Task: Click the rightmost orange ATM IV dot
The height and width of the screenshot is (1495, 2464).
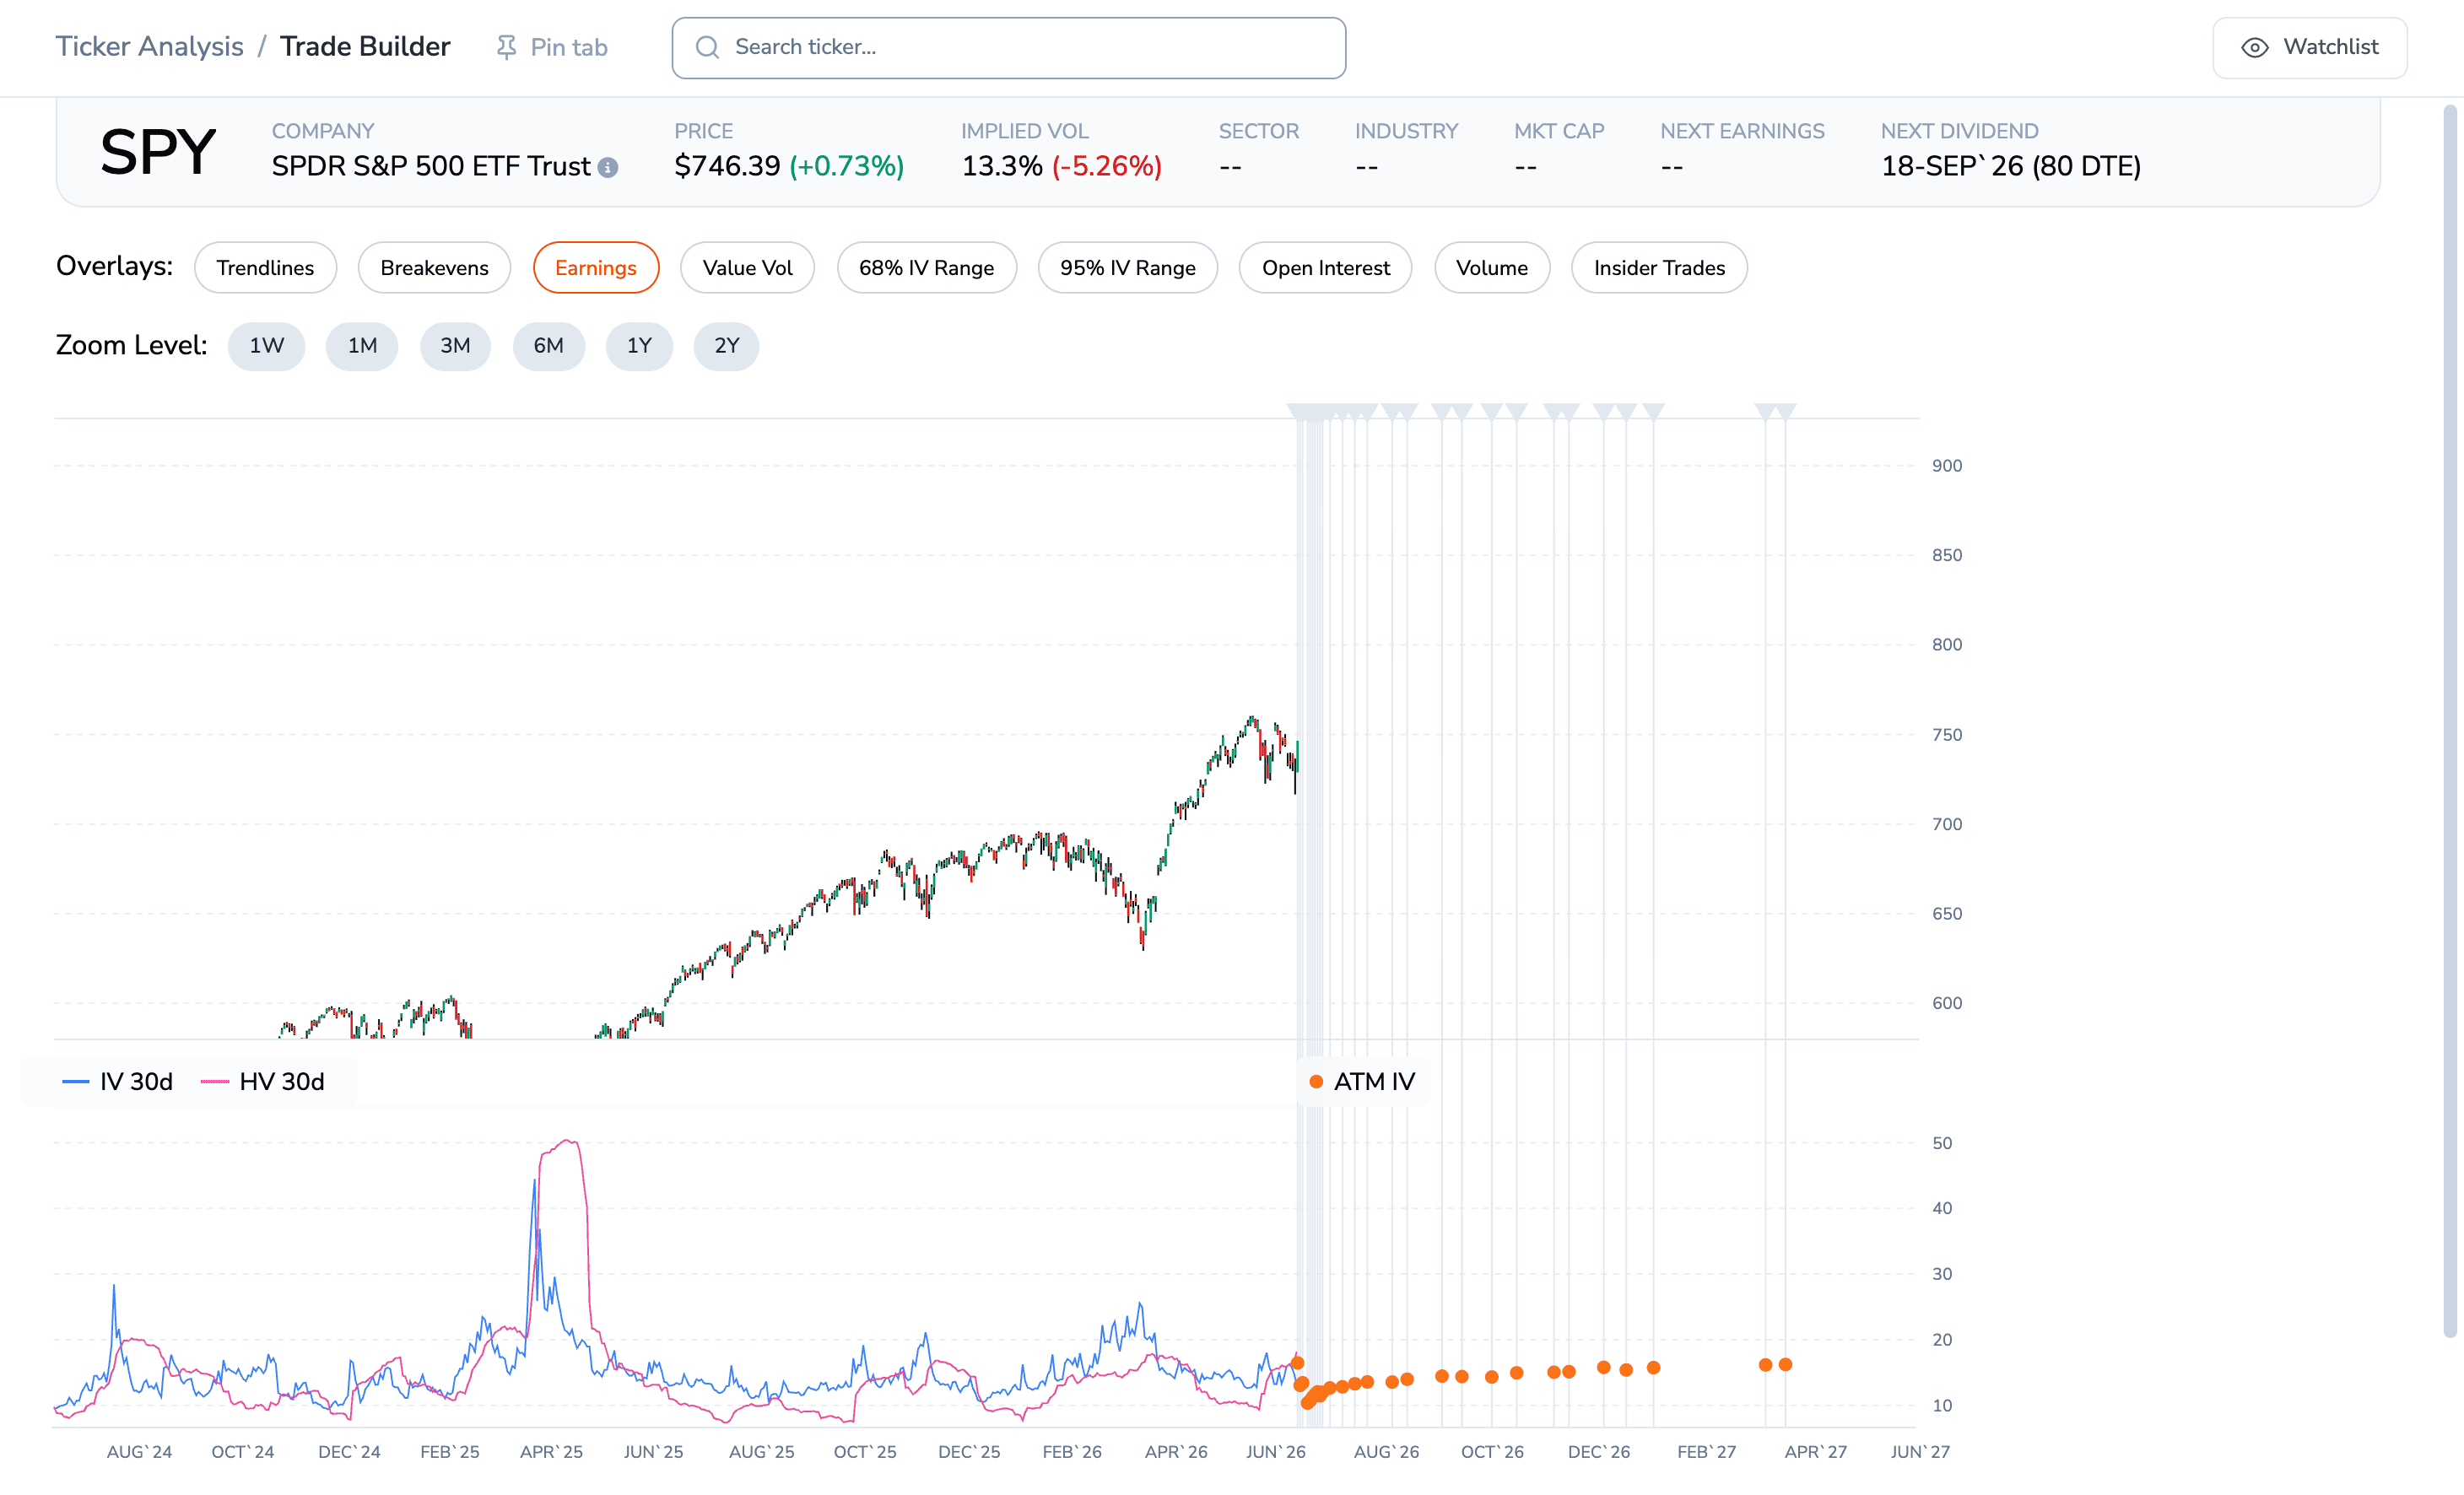Action: [x=1785, y=1364]
